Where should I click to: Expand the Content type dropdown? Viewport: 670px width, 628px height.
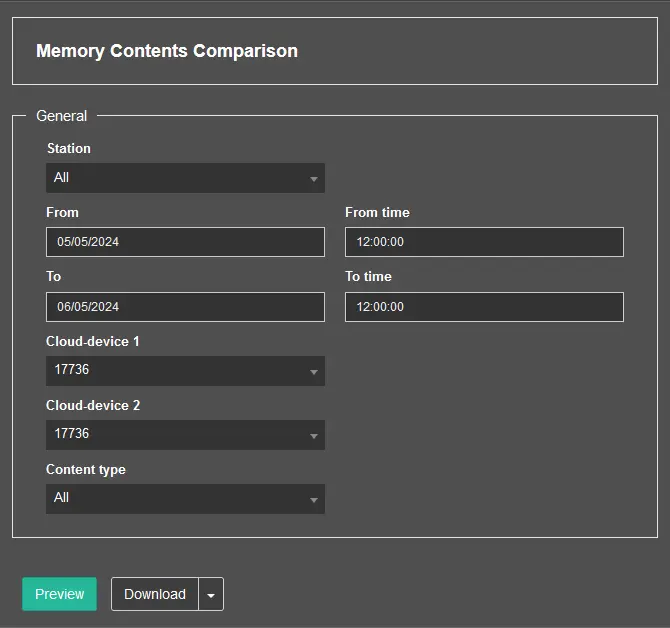coord(185,498)
